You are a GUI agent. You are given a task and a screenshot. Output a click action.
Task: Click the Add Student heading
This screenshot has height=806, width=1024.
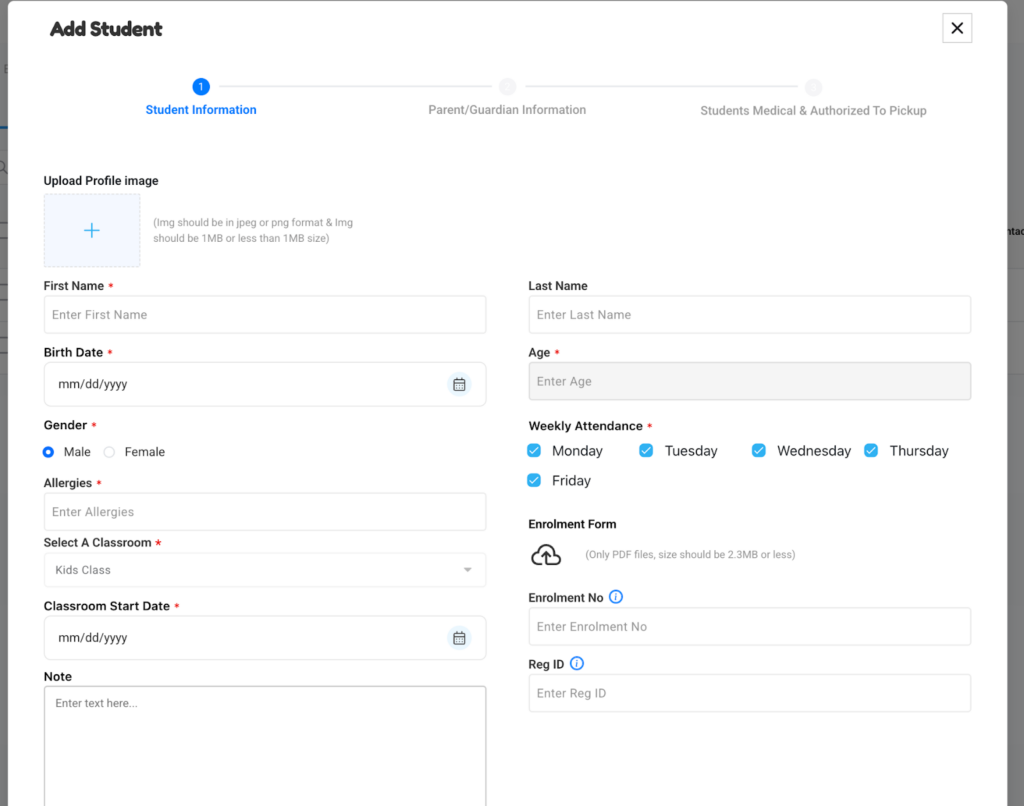[106, 29]
